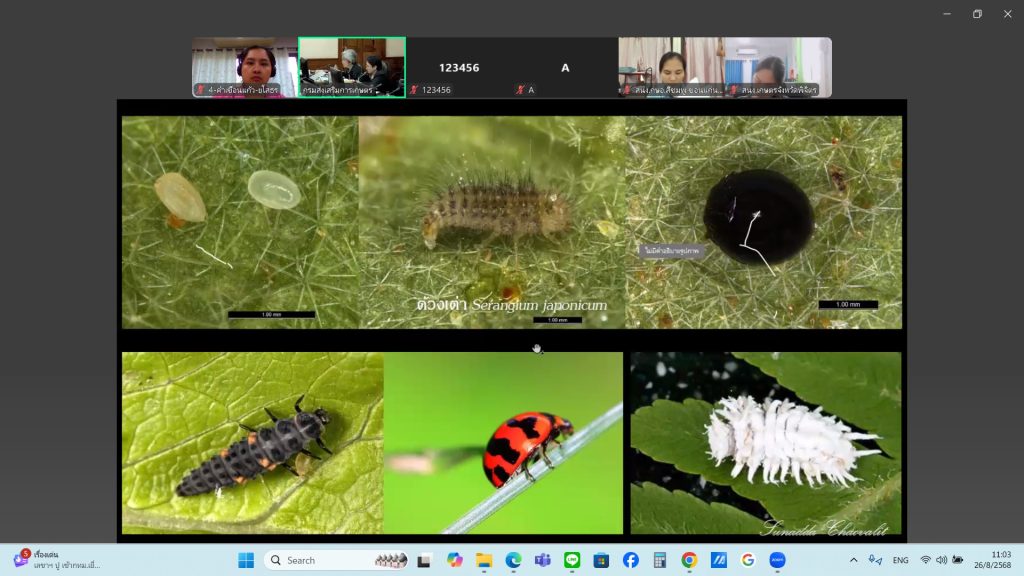Open the Facebook taskbar icon
Screen dimensions: 1024x576
[630, 560]
